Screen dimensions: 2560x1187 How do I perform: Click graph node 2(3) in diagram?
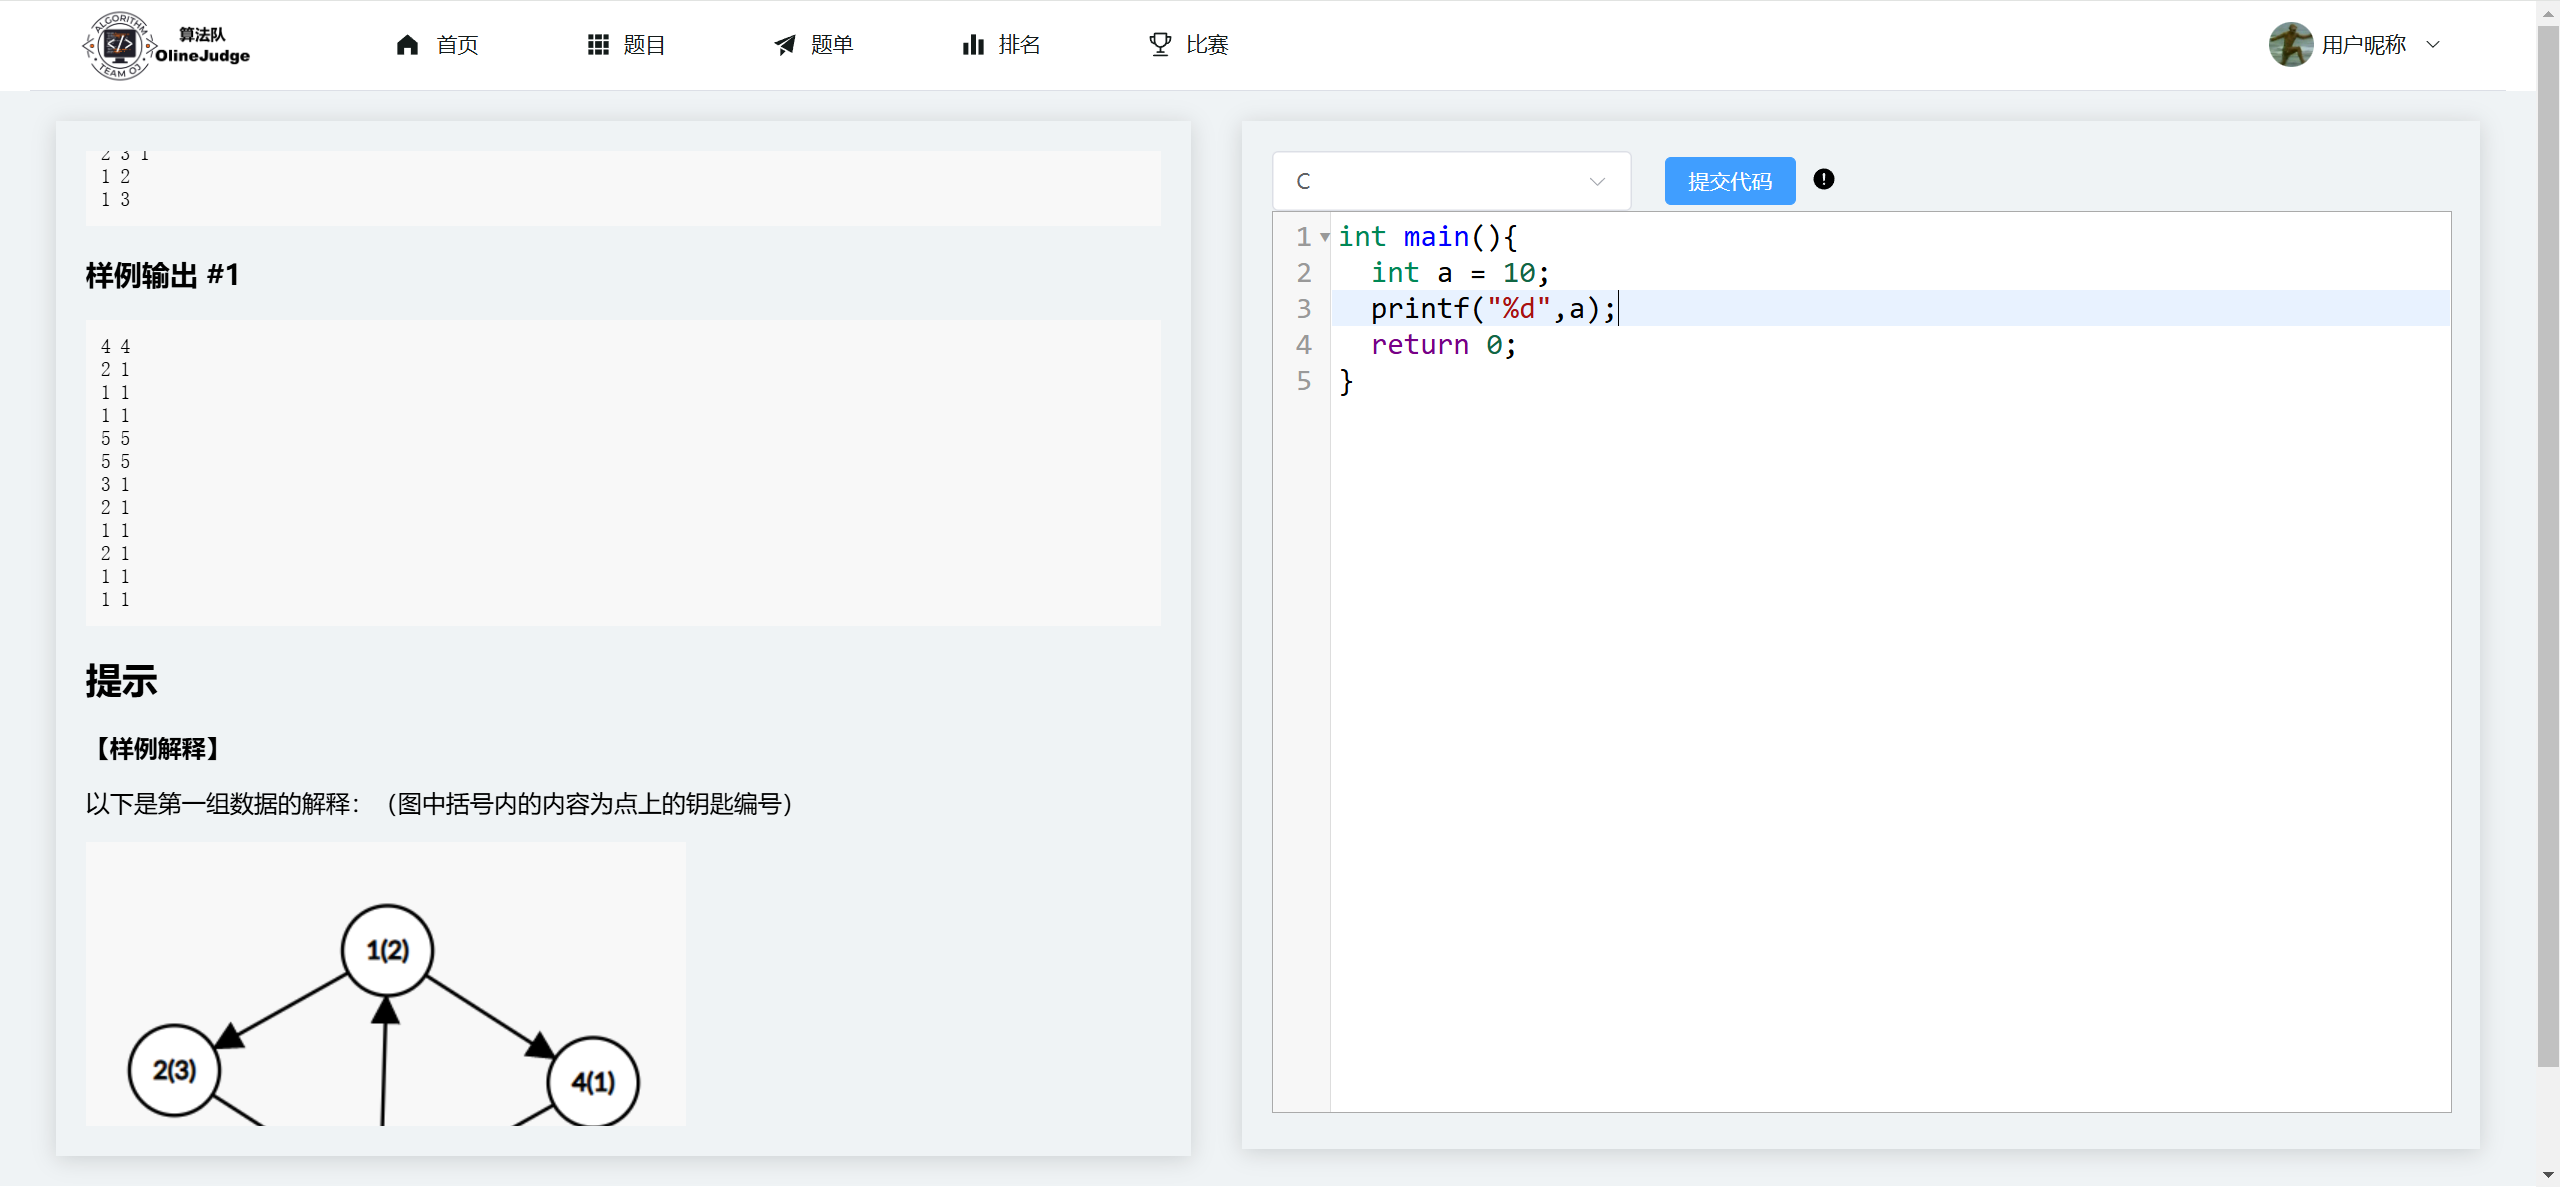[x=174, y=1070]
